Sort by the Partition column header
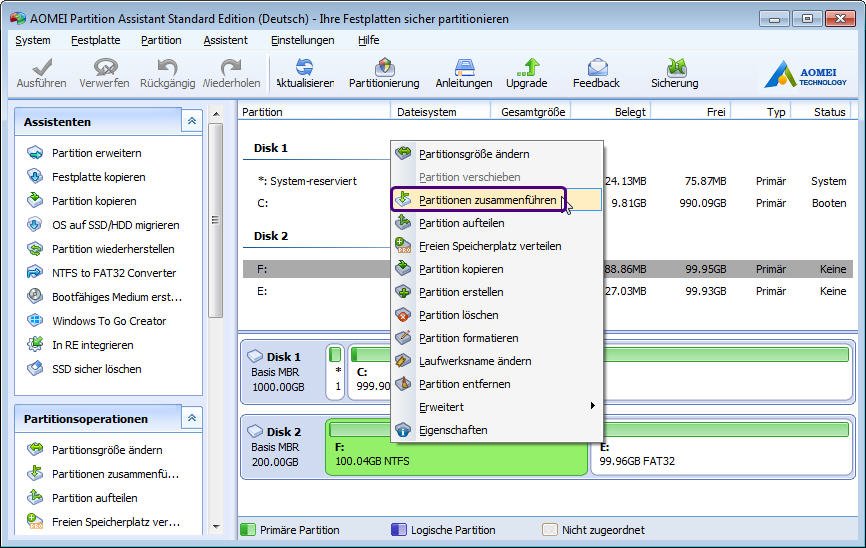This screenshot has width=866, height=548. pyautogui.click(x=314, y=112)
